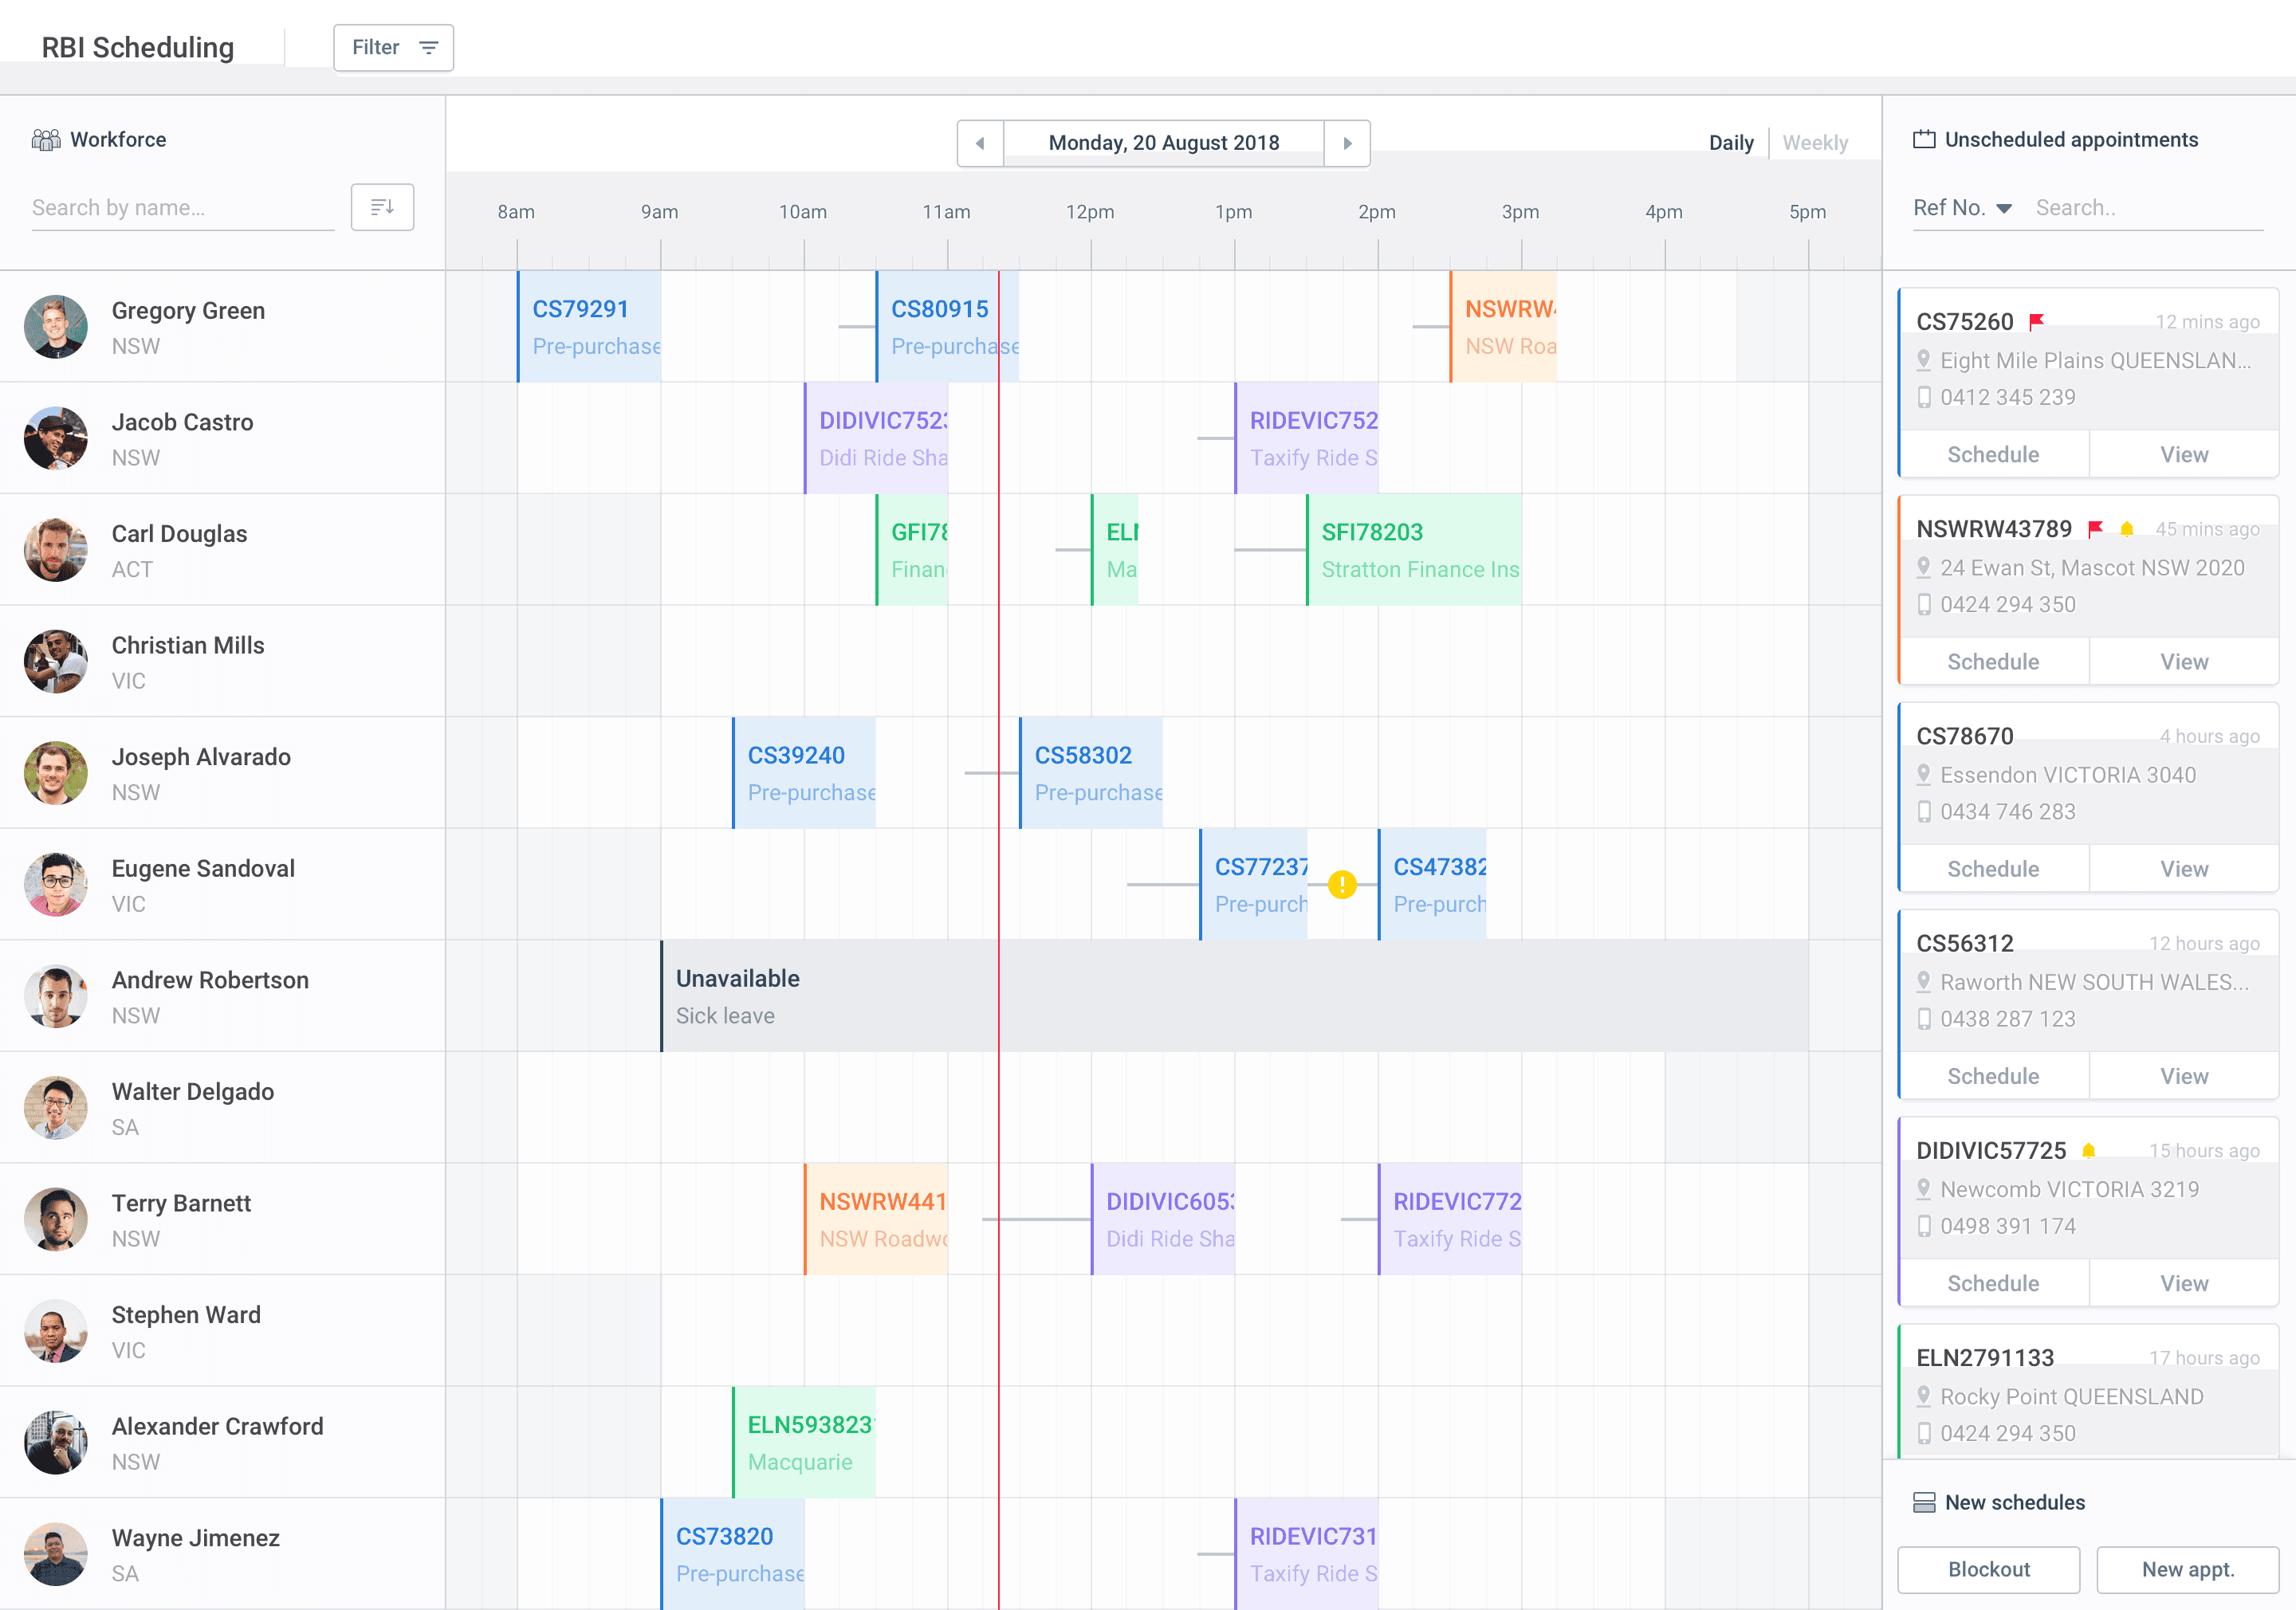
Task: Schedule the CS56312 appointment
Action: 1993,1076
